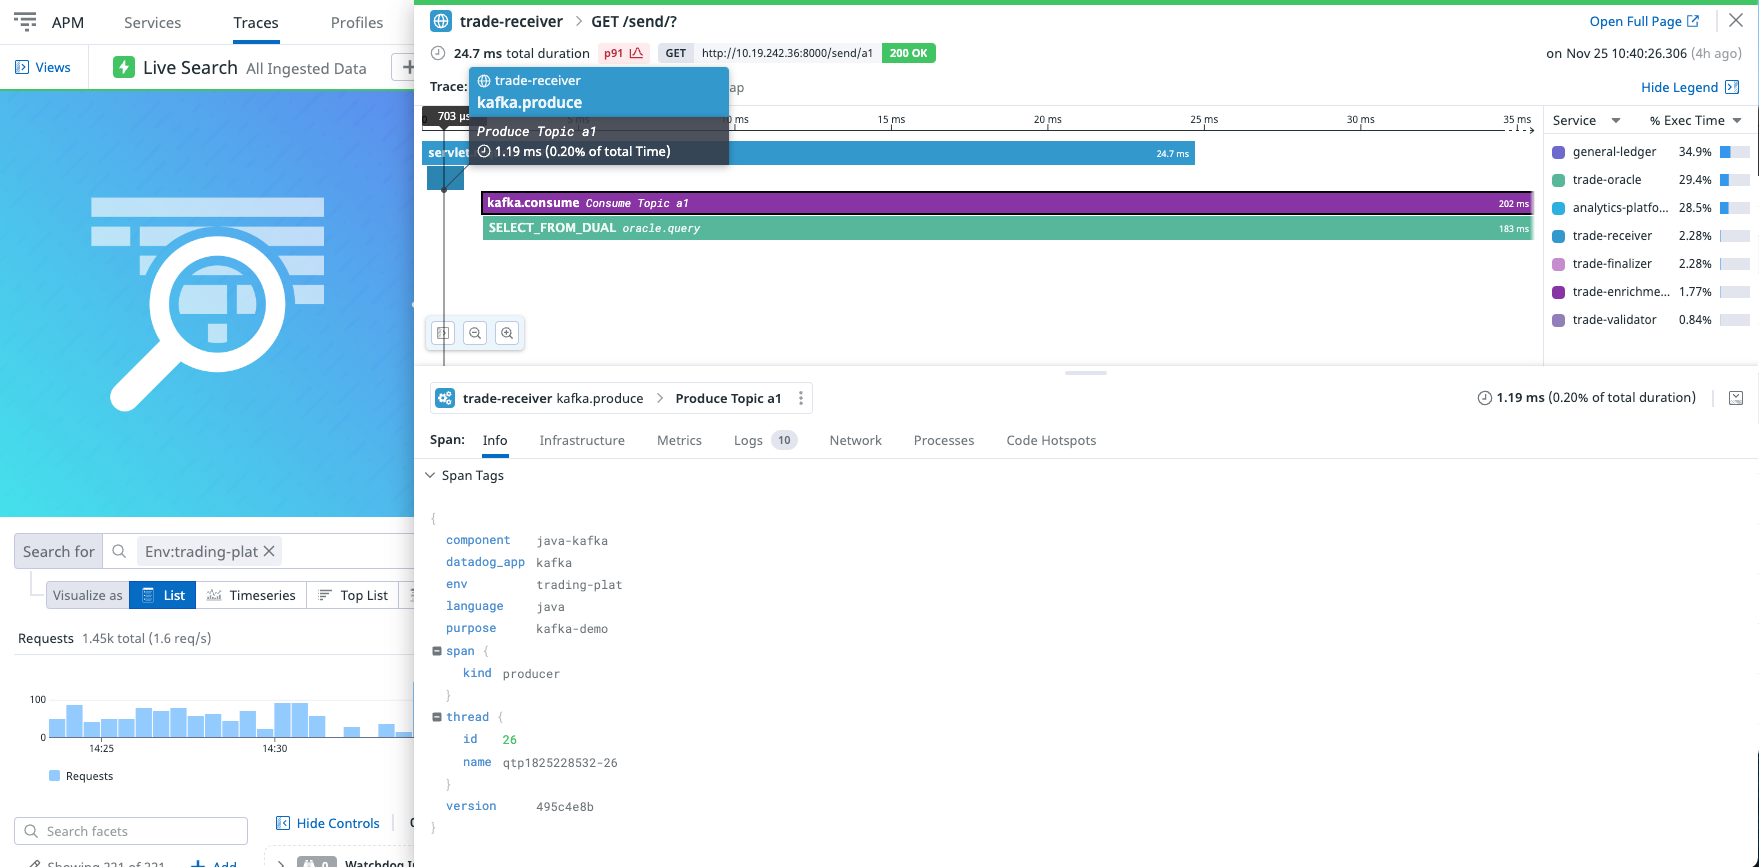
Task: Choose the Top List visualization
Action: click(x=353, y=595)
